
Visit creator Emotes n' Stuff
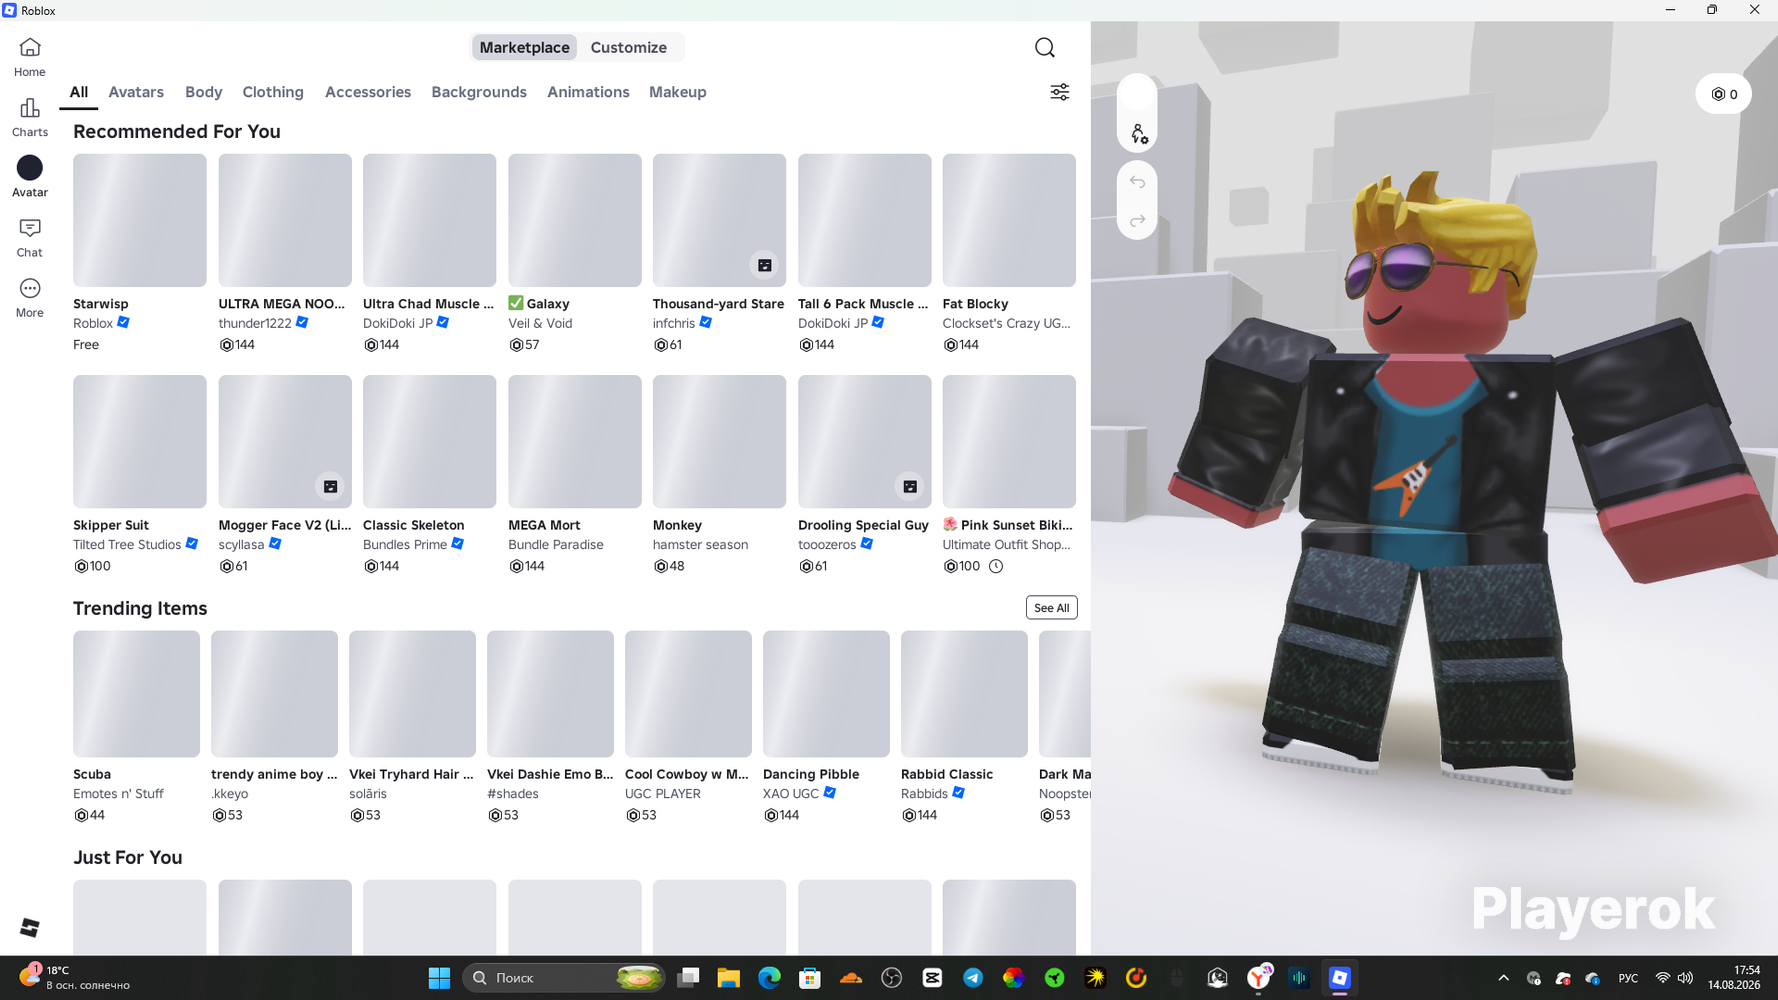[x=118, y=794]
